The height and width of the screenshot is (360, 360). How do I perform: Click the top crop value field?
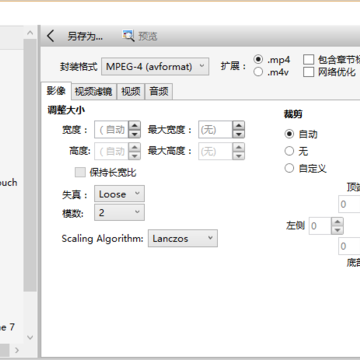click(x=349, y=204)
